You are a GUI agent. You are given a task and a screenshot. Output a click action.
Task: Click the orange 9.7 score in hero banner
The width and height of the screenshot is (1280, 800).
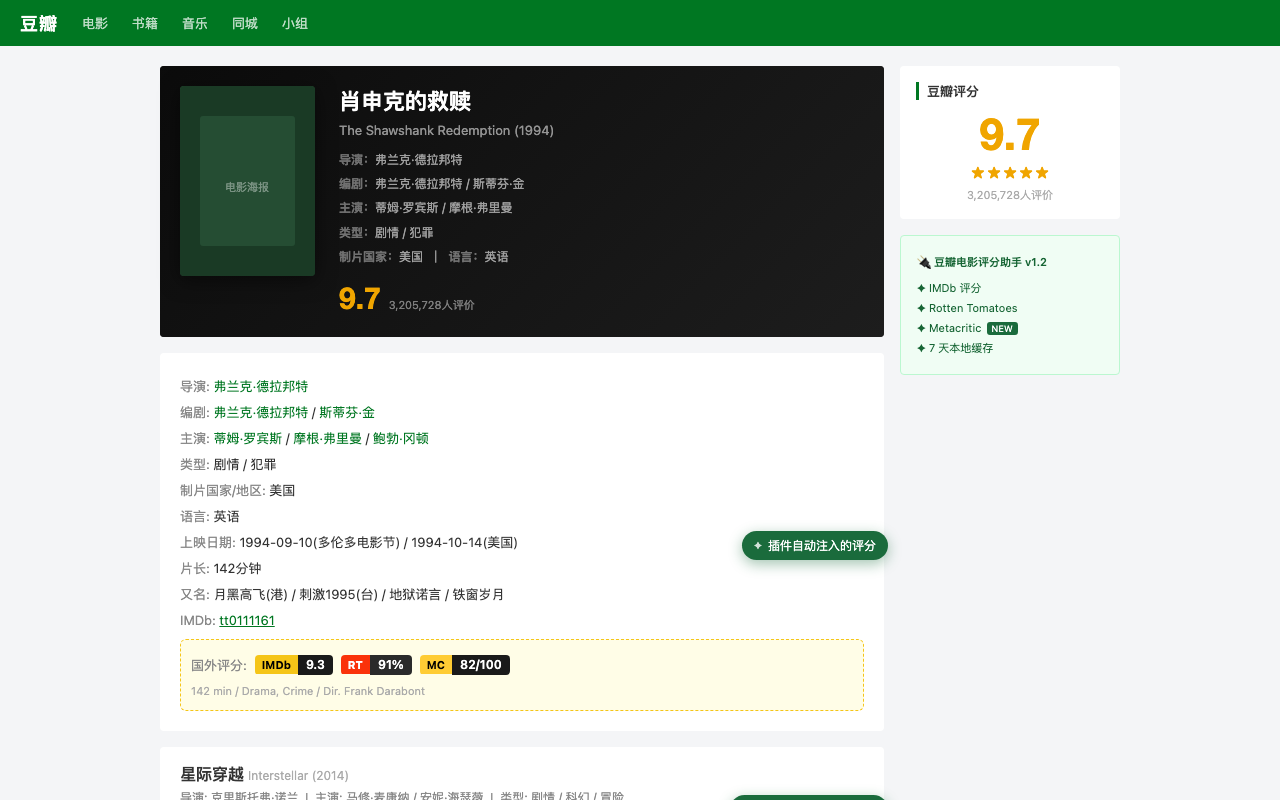coord(360,298)
